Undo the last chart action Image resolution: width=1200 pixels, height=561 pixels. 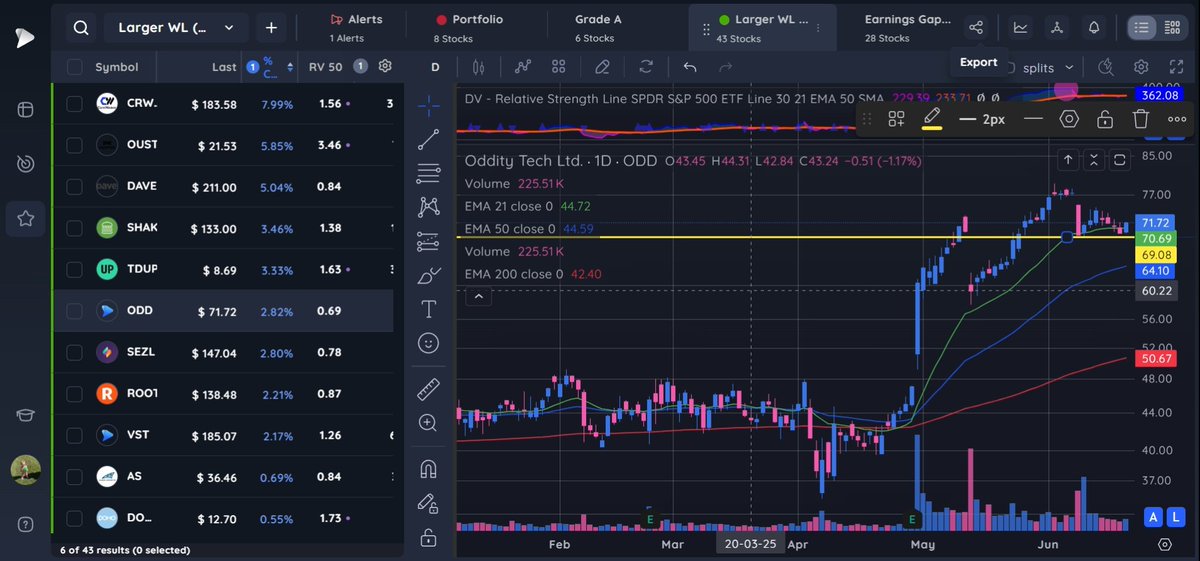click(690, 68)
